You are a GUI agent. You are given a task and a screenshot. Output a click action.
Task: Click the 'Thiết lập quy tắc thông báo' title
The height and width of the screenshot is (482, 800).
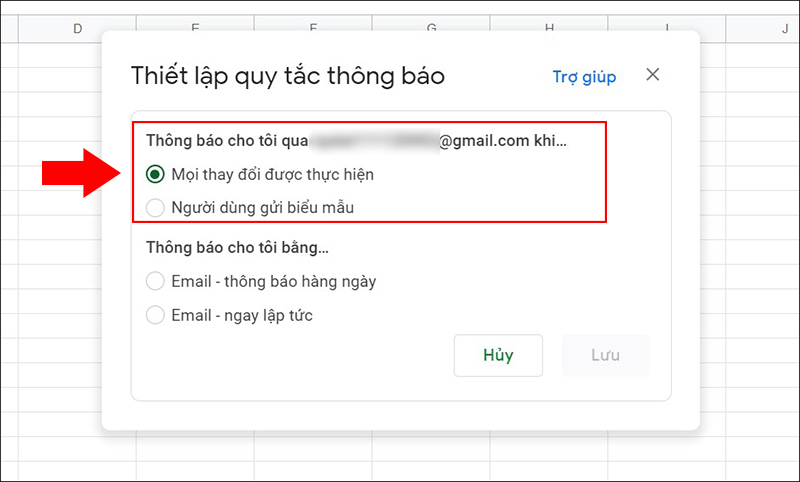pyautogui.click(x=288, y=76)
